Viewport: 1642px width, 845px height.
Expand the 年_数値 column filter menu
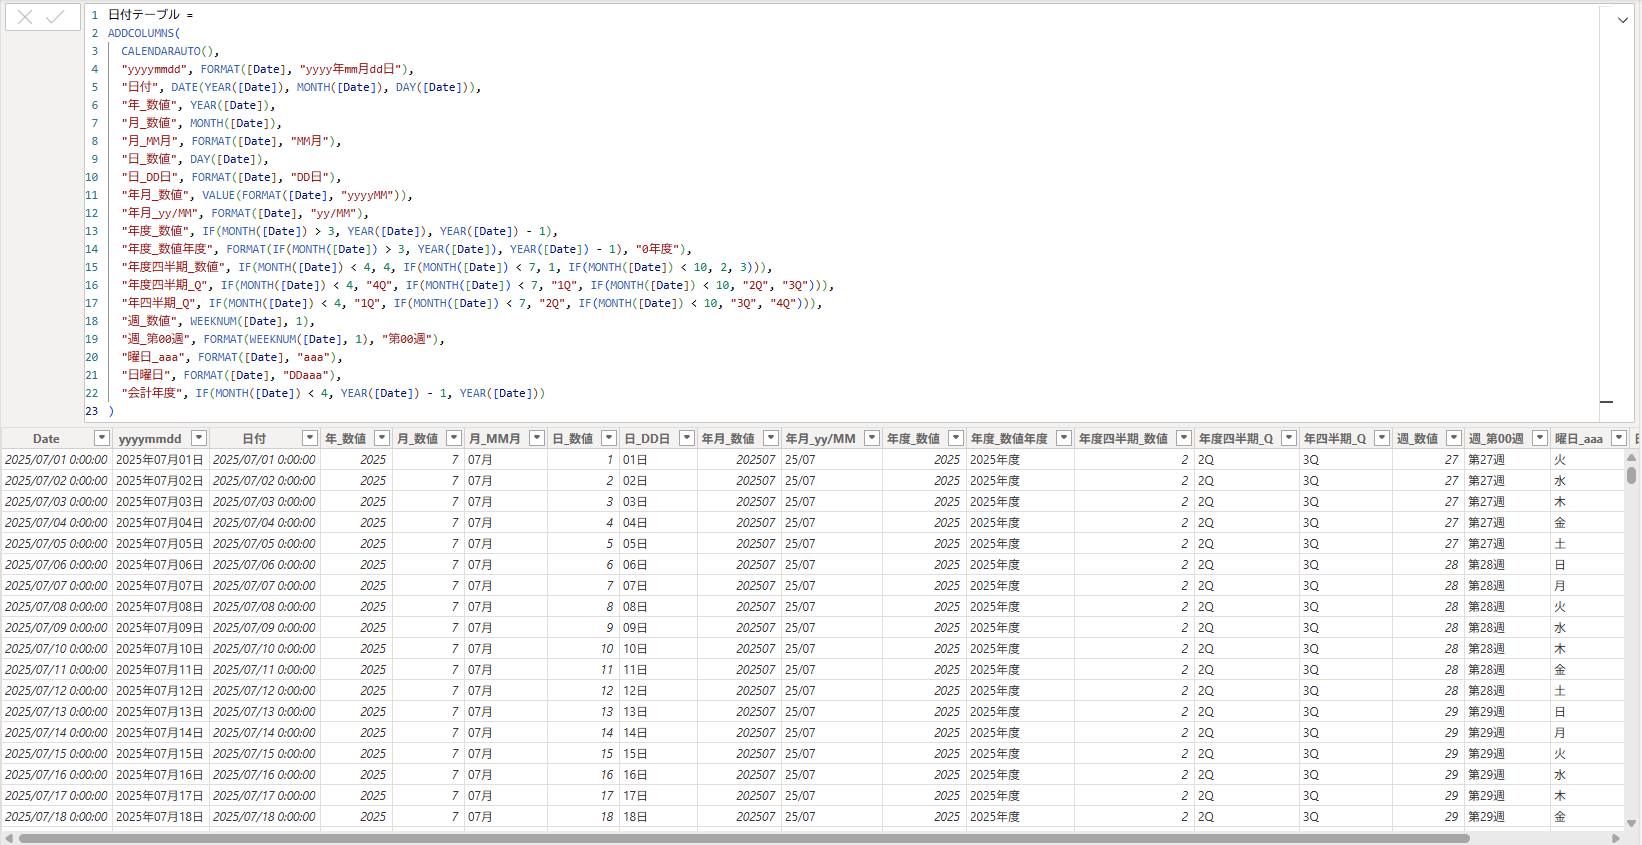[381, 438]
